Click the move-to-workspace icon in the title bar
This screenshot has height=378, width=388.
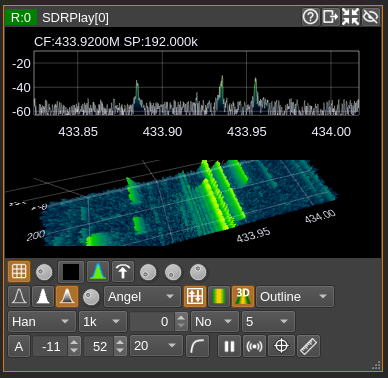(x=330, y=17)
